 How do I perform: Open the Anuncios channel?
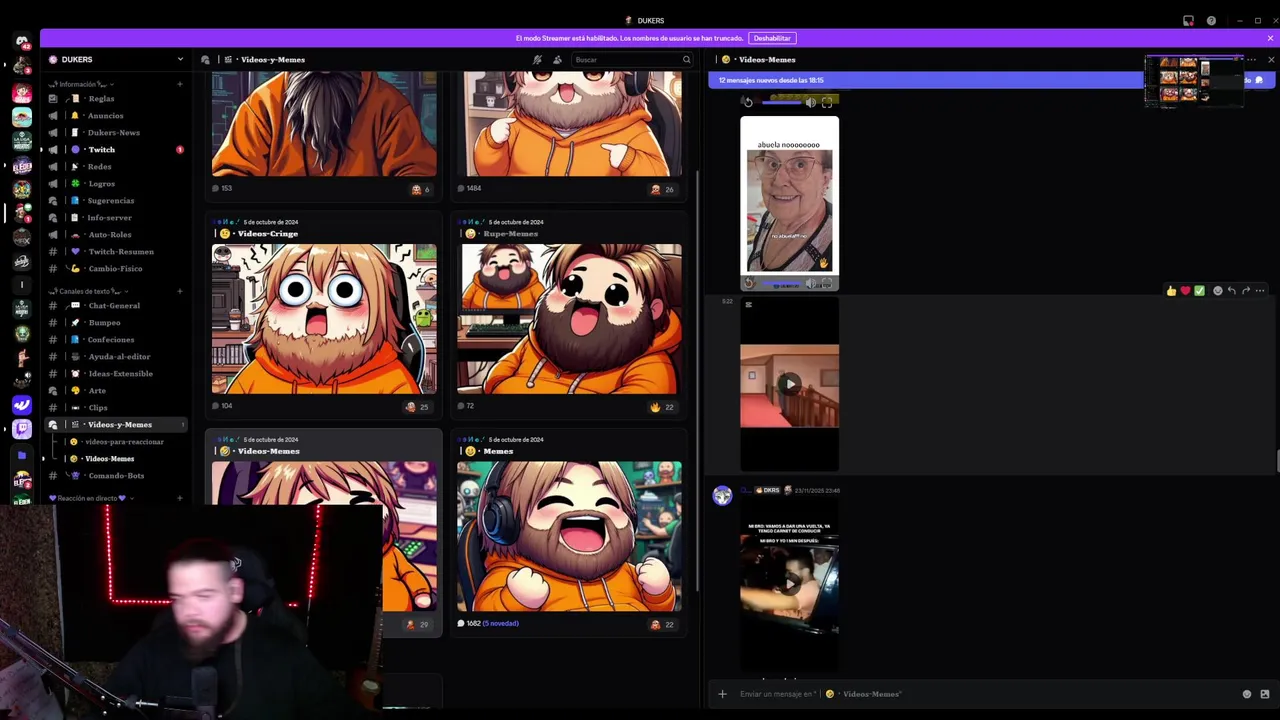point(116,115)
